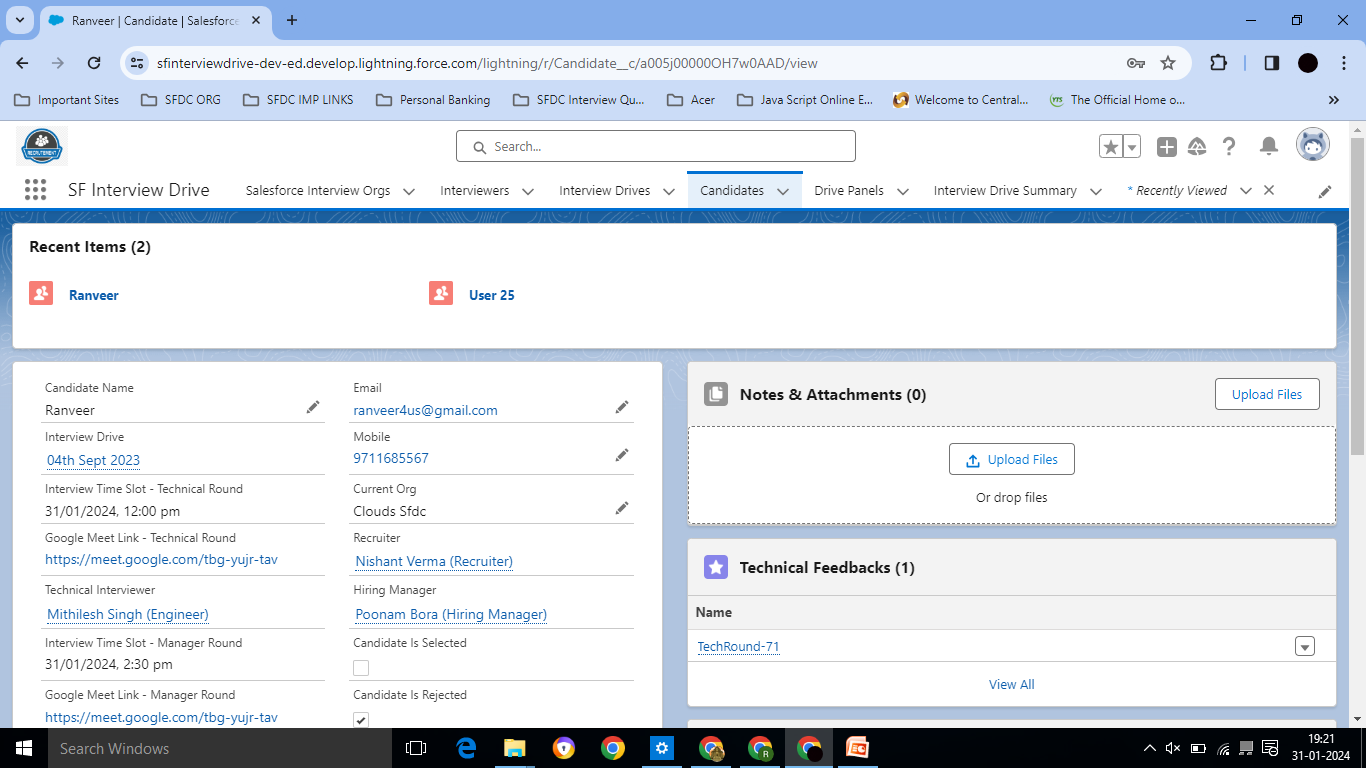Screen dimensions: 1366x768
Task: Click the Upload Files header button
Action: click(x=1267, y=394)
